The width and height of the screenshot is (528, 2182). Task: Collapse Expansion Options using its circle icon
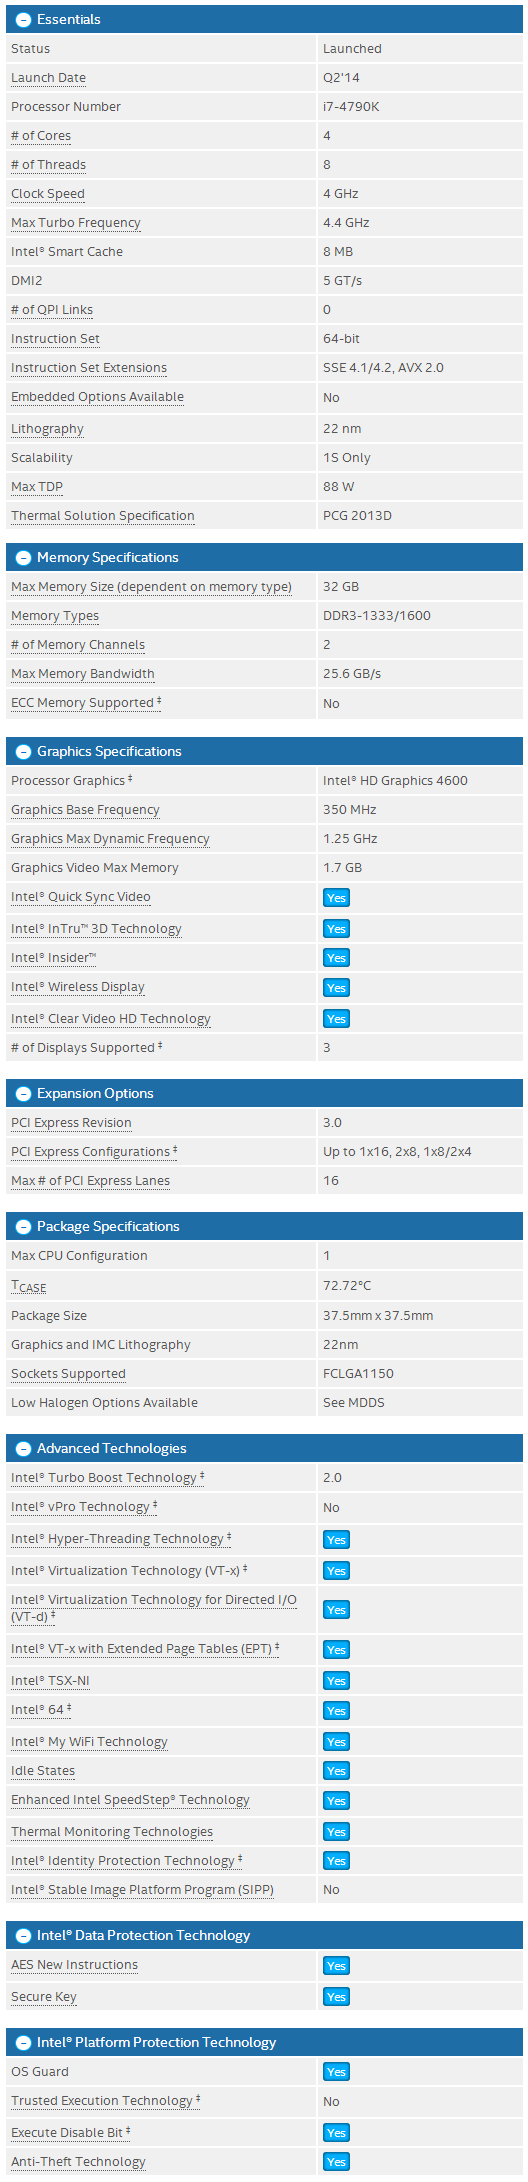[x=23, y=1094]
